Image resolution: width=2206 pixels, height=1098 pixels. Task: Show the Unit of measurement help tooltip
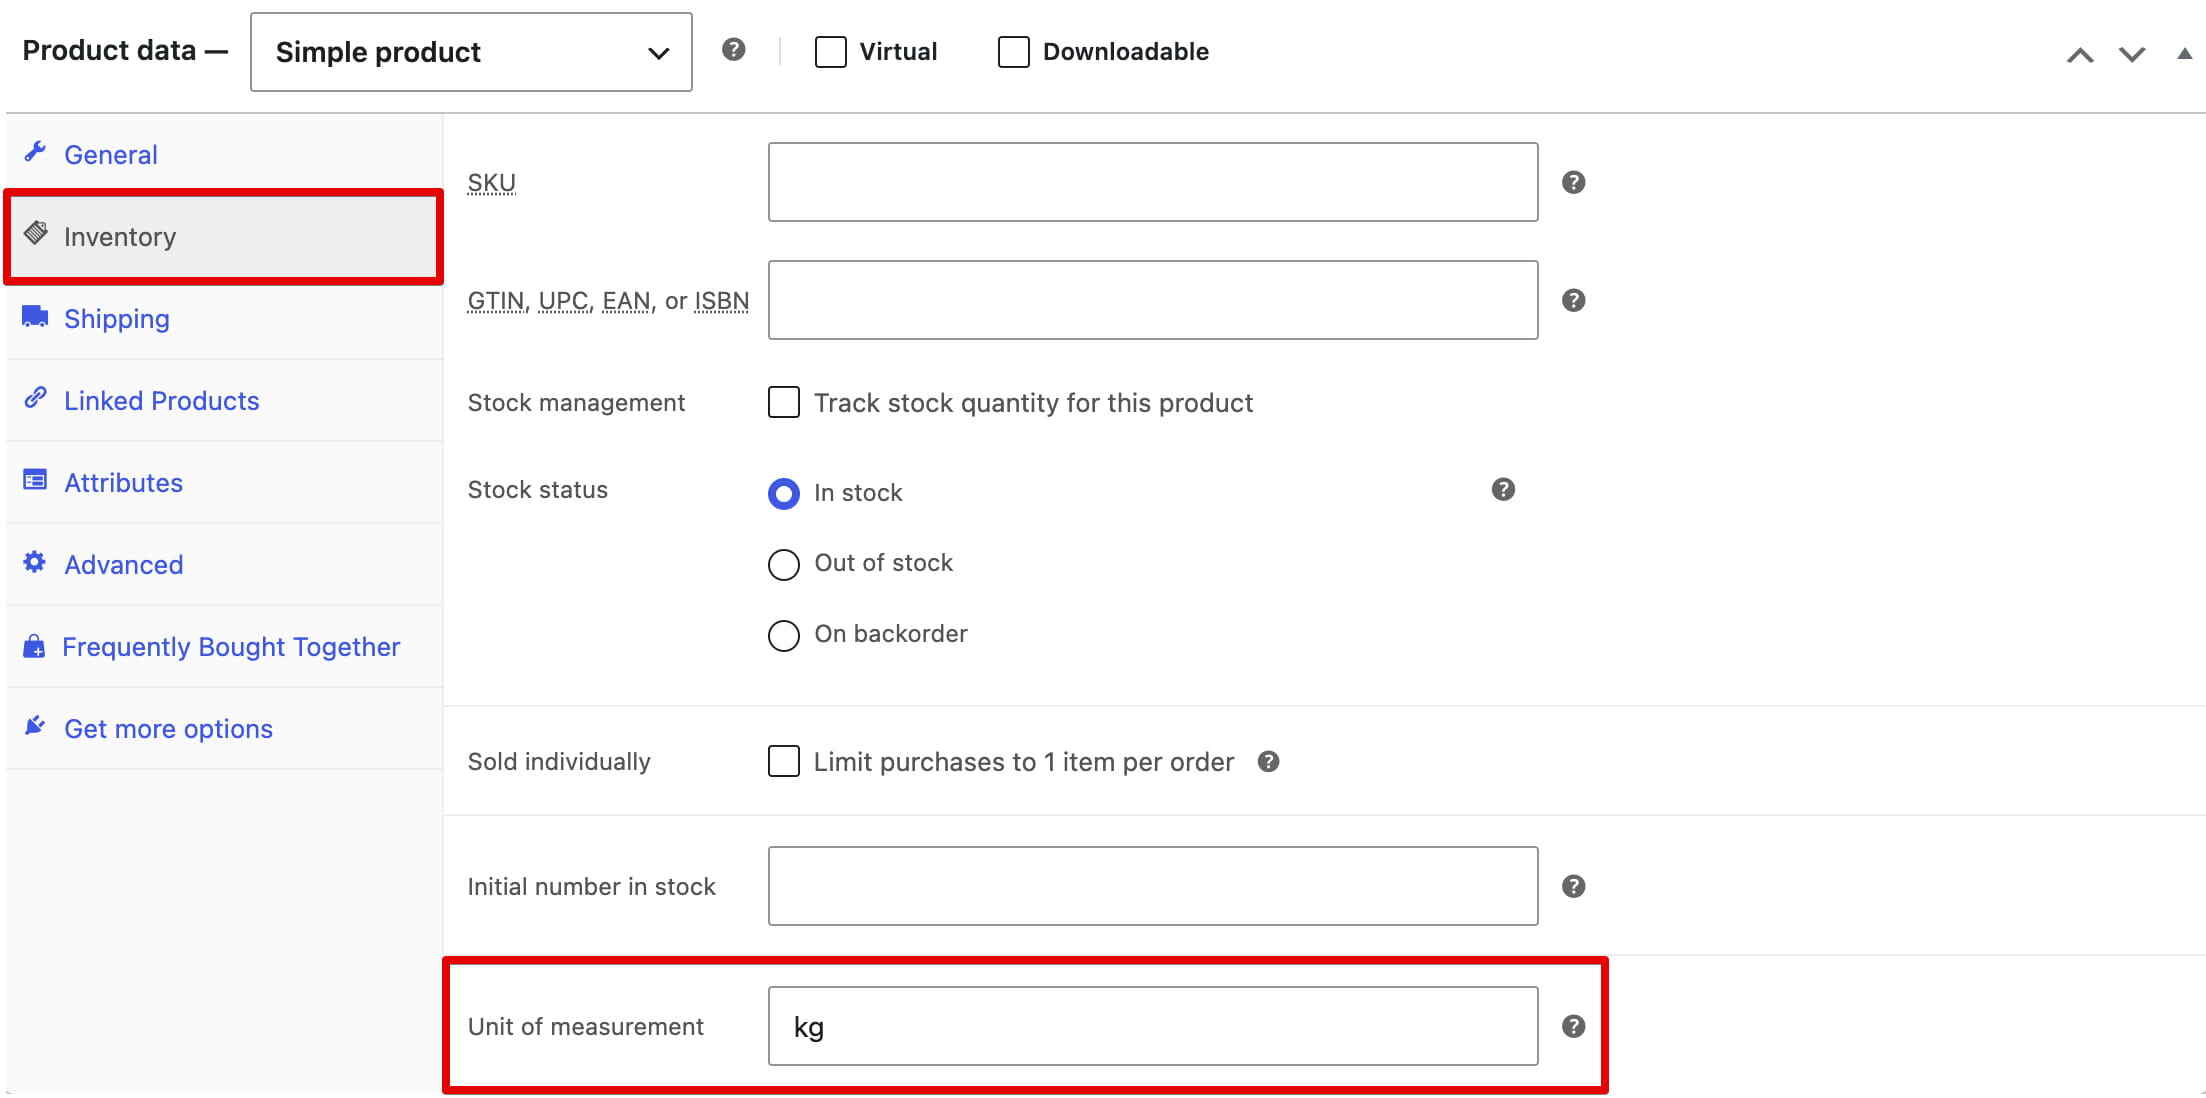tap(1574, 1026)
